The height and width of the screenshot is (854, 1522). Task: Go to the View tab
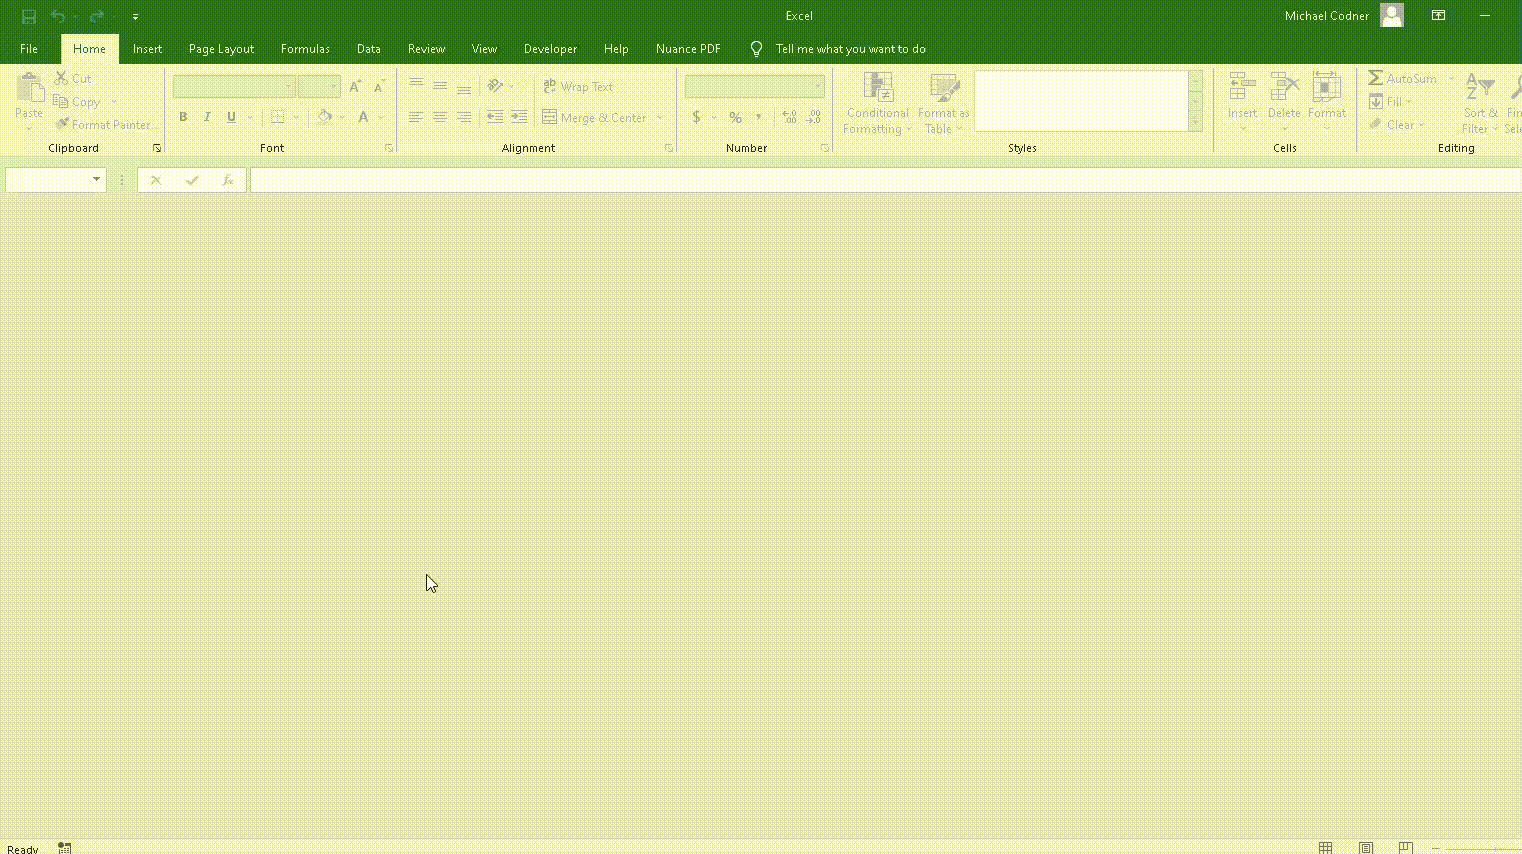coord(484,49)
